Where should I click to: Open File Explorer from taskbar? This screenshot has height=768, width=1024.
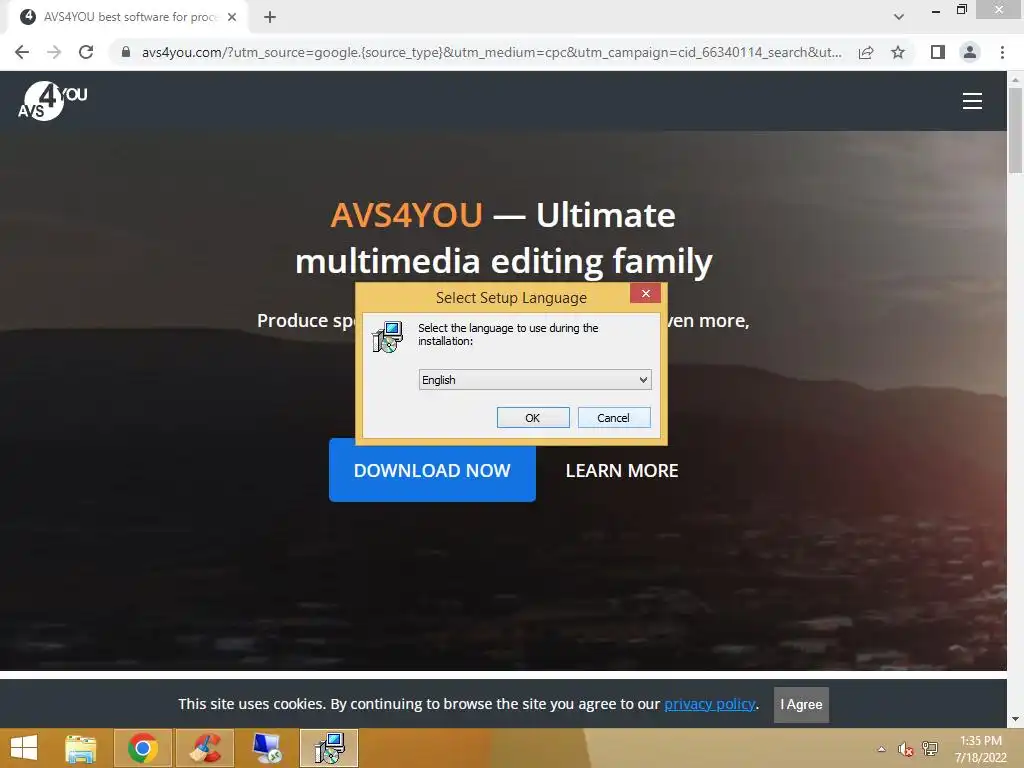[81, 748]
